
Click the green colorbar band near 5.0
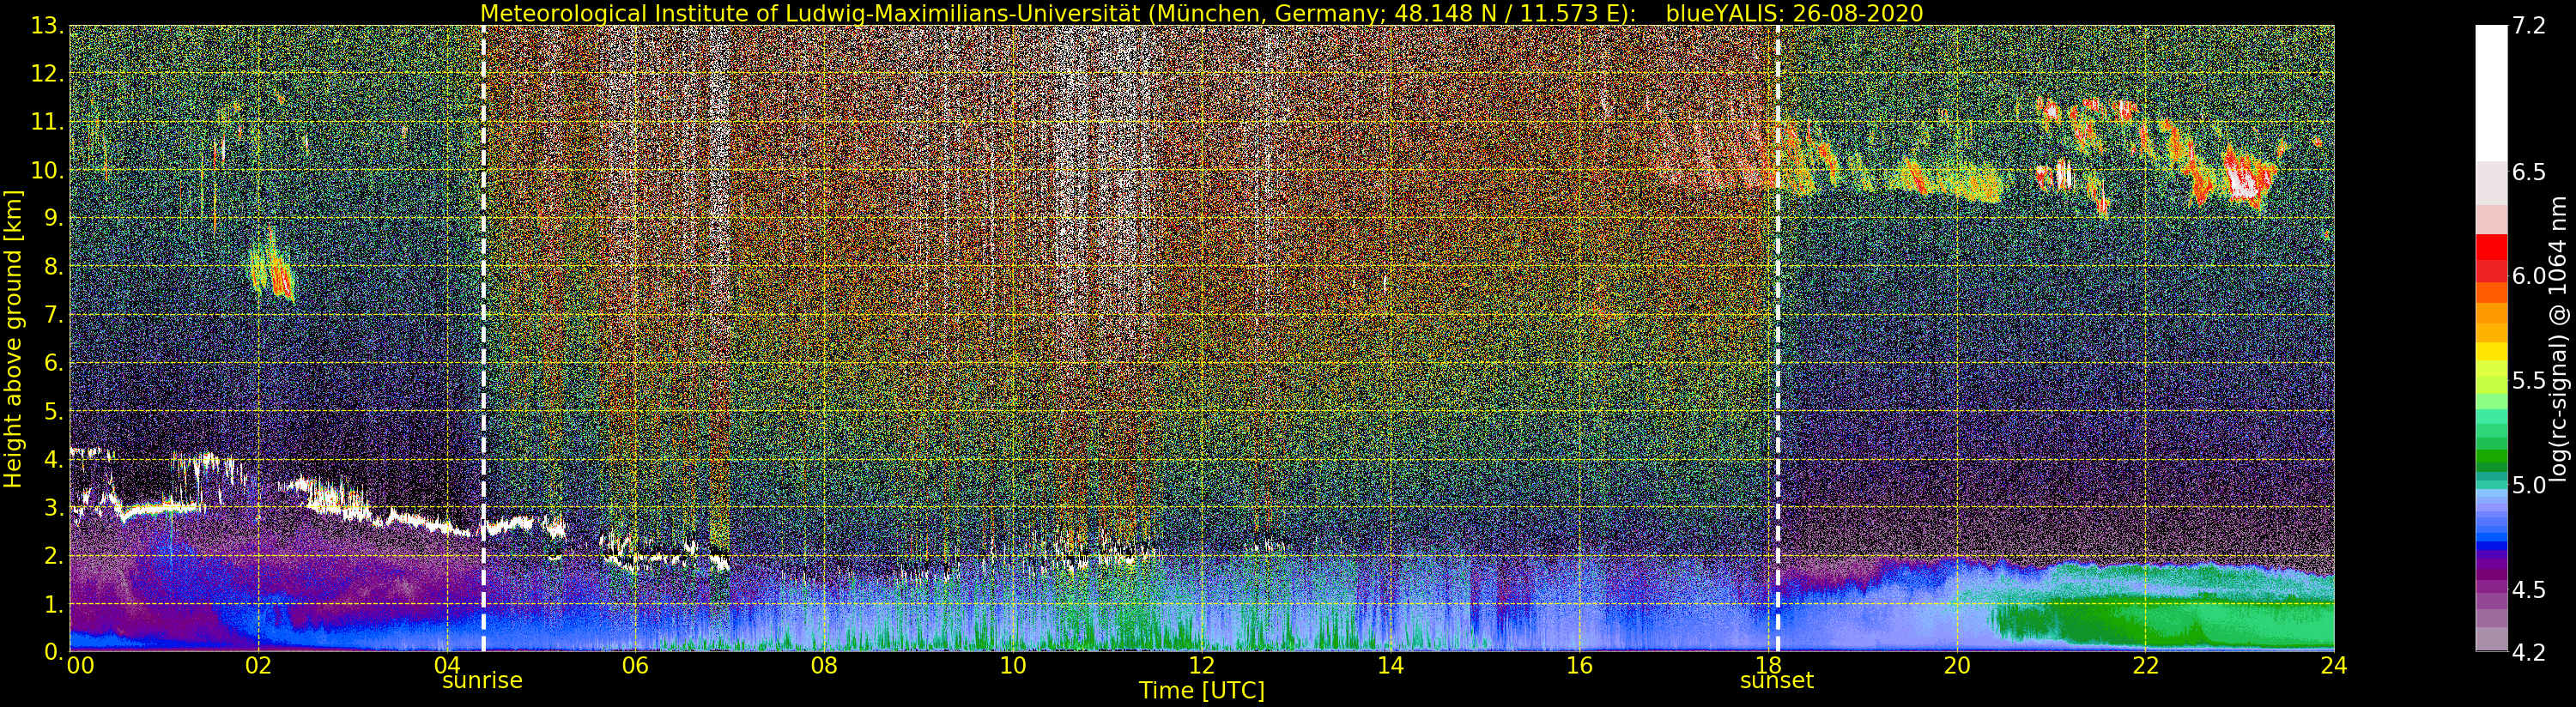click(x=2491, y=460)
